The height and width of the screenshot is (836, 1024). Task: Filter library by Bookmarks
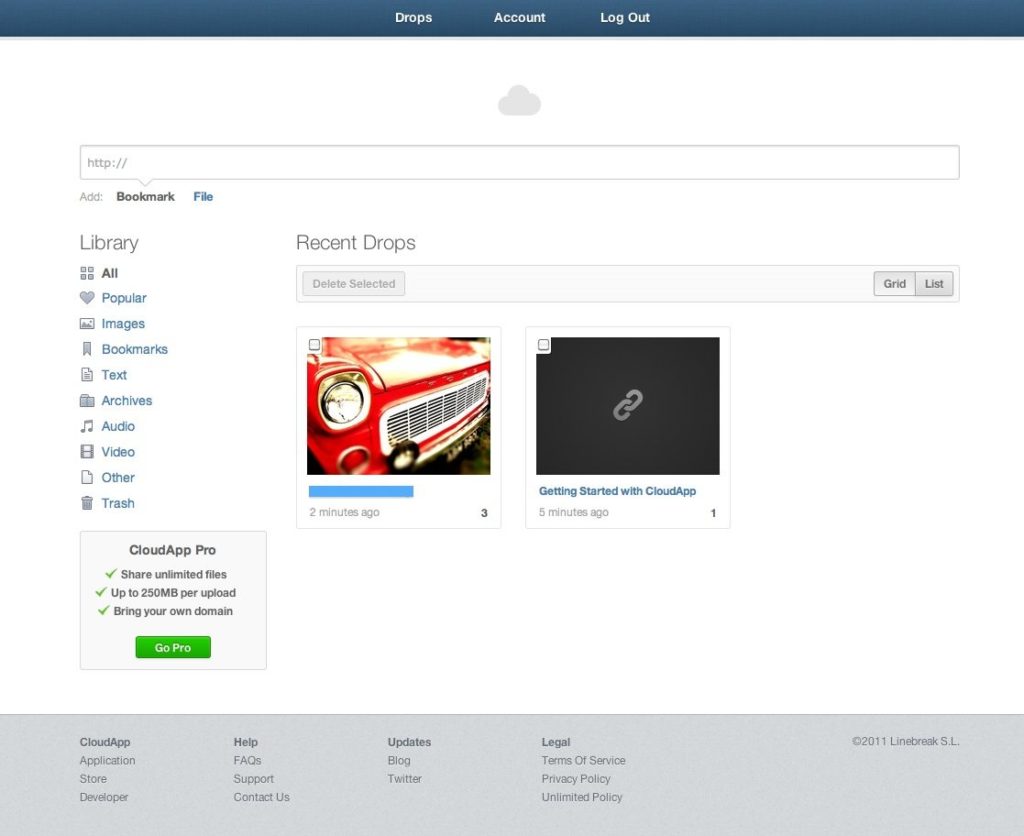135,349
